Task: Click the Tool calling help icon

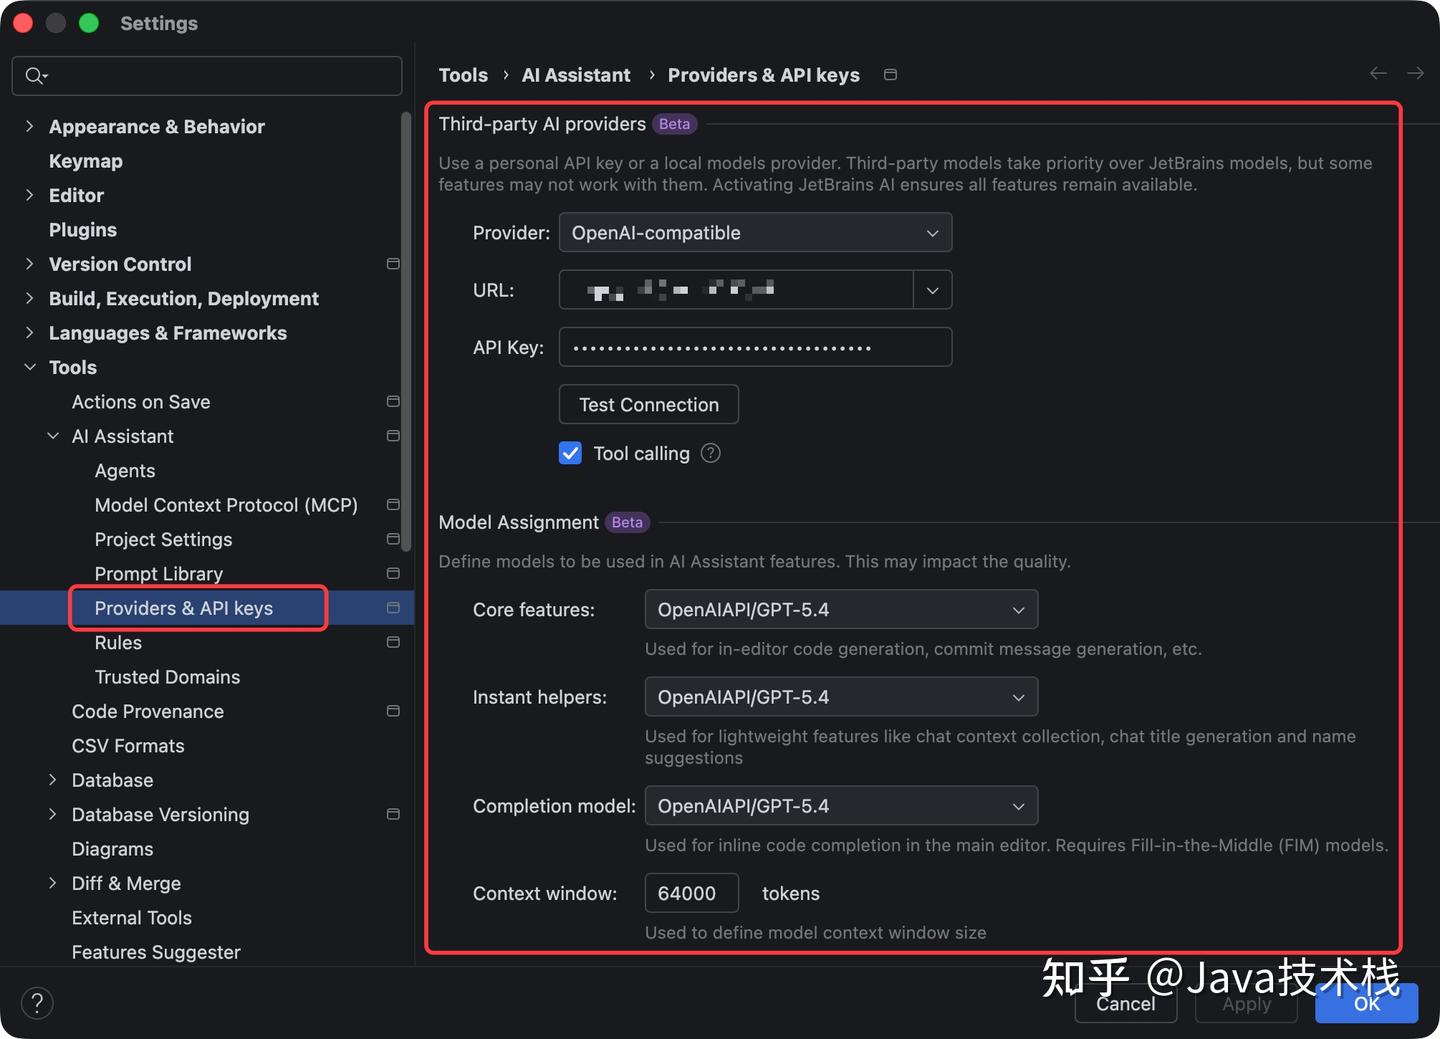Action: 711,453
